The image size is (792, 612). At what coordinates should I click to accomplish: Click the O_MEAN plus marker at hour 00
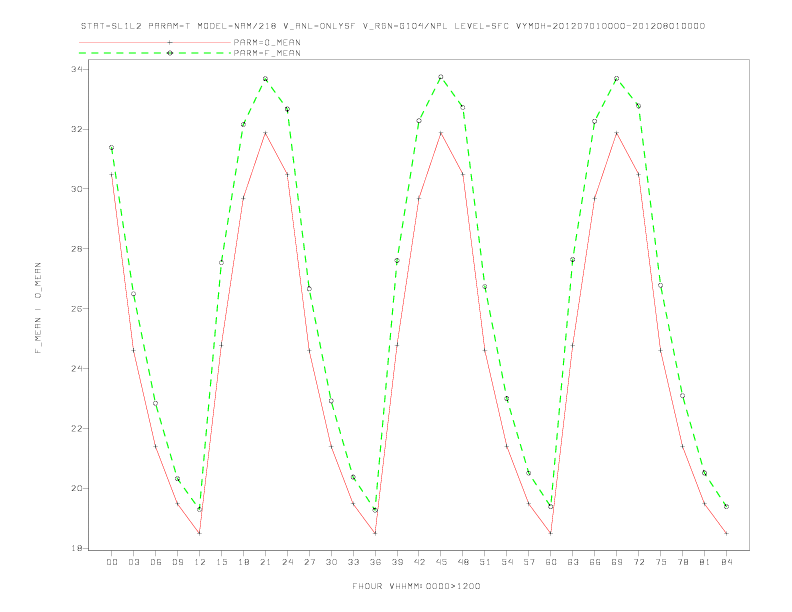(112, 175)
